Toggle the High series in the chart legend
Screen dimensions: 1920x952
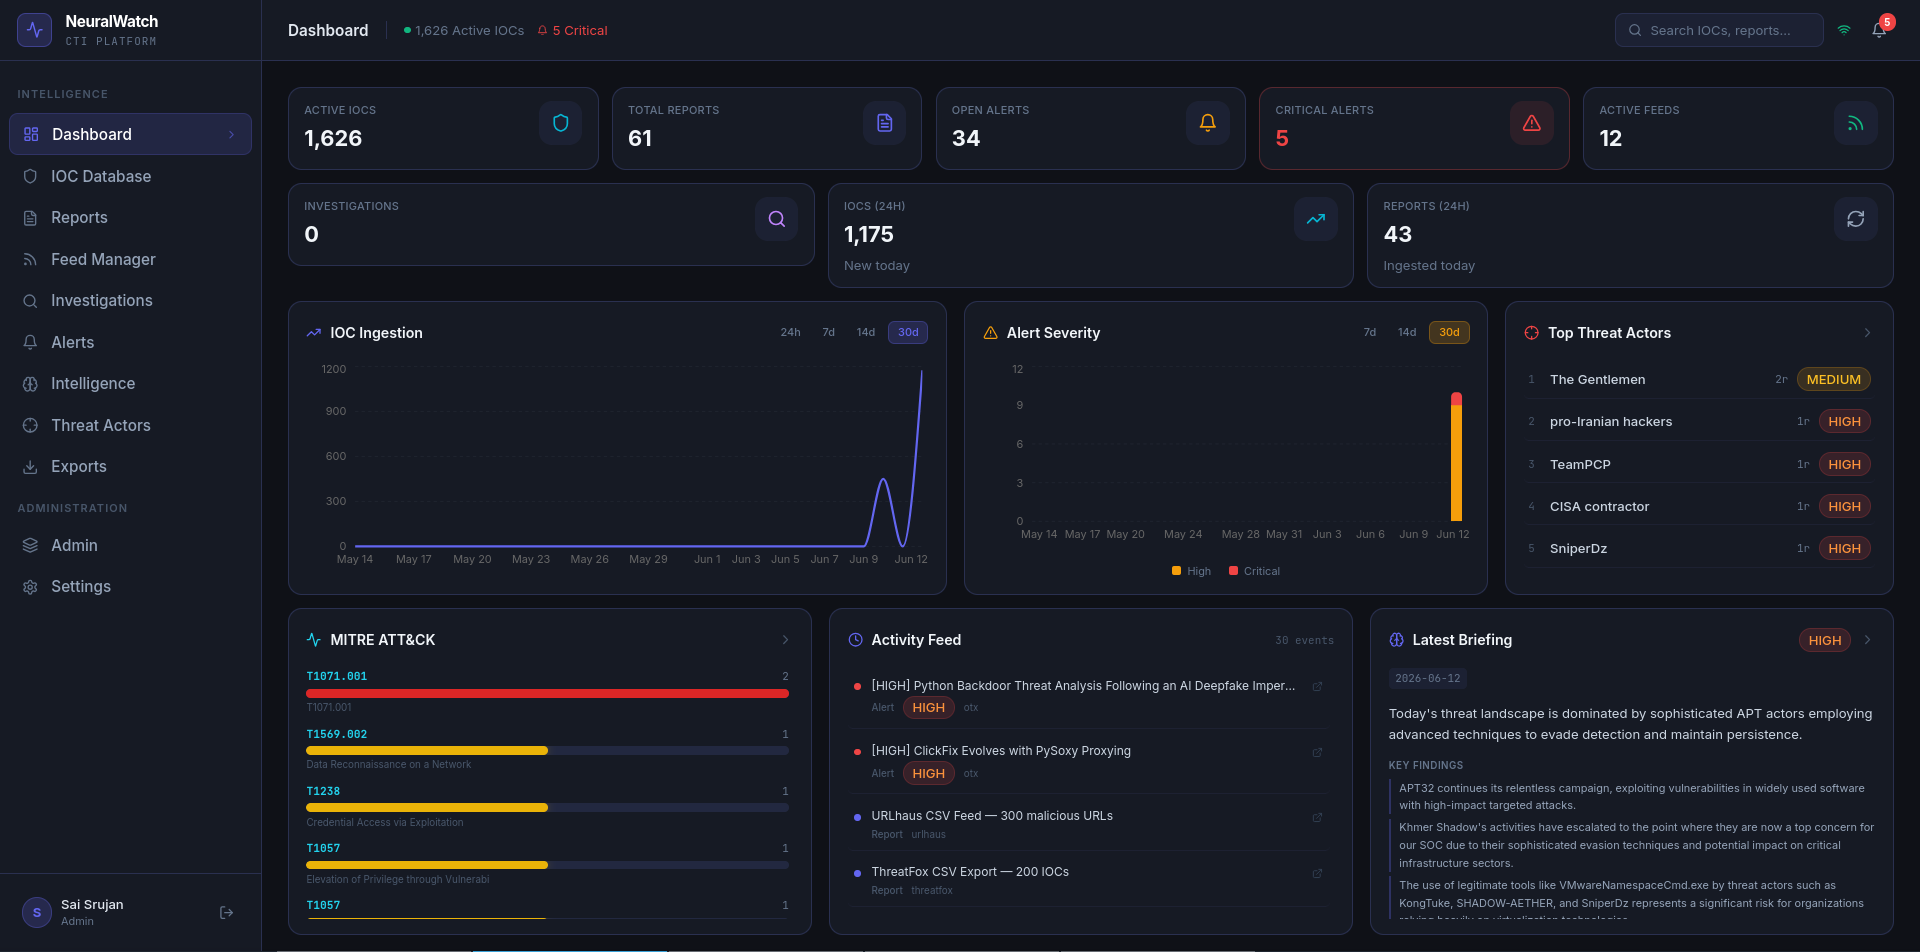1191,571
